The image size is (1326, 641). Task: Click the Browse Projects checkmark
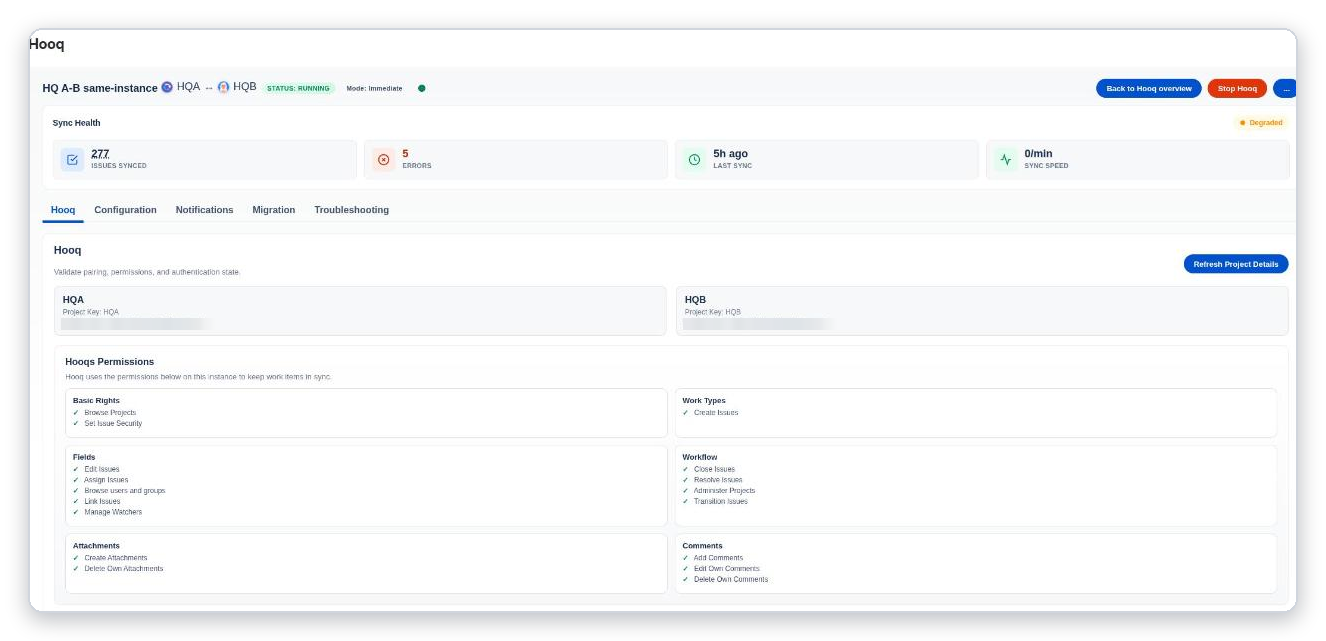[75, 412]
